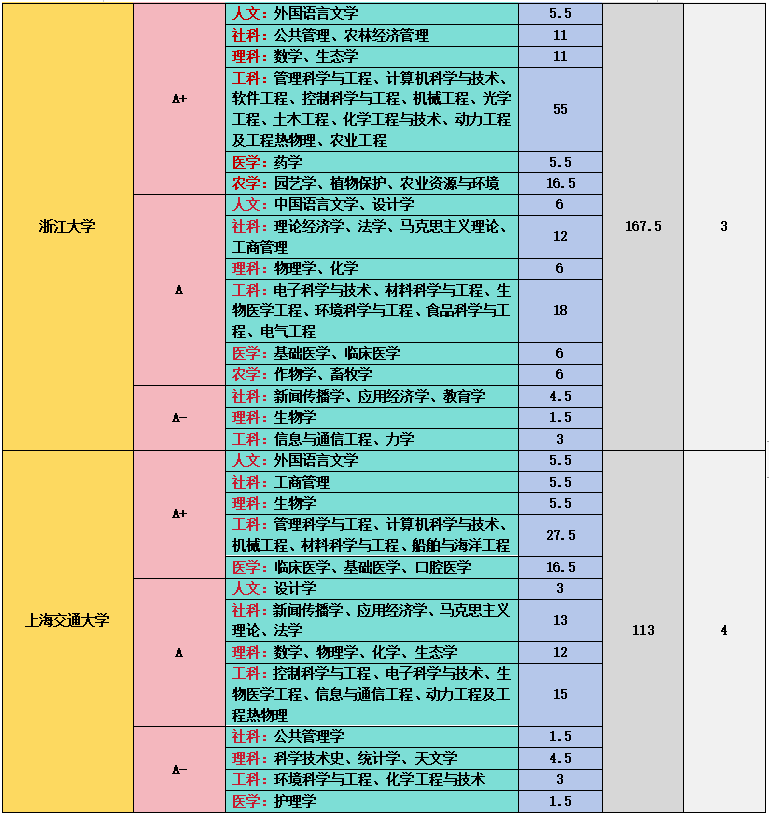
Task: Select the 理科：数学、生态学 cell
Action: tap(372, 57)
